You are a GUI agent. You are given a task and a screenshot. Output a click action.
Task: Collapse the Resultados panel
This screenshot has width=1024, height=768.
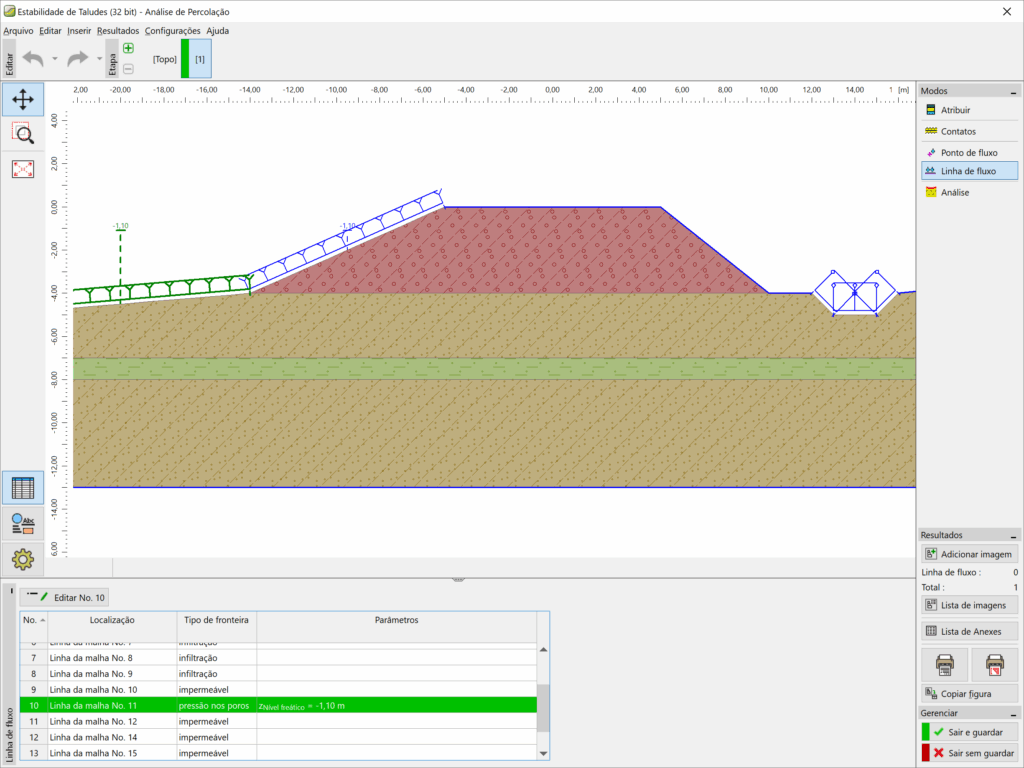click(x=1014, y=536)
